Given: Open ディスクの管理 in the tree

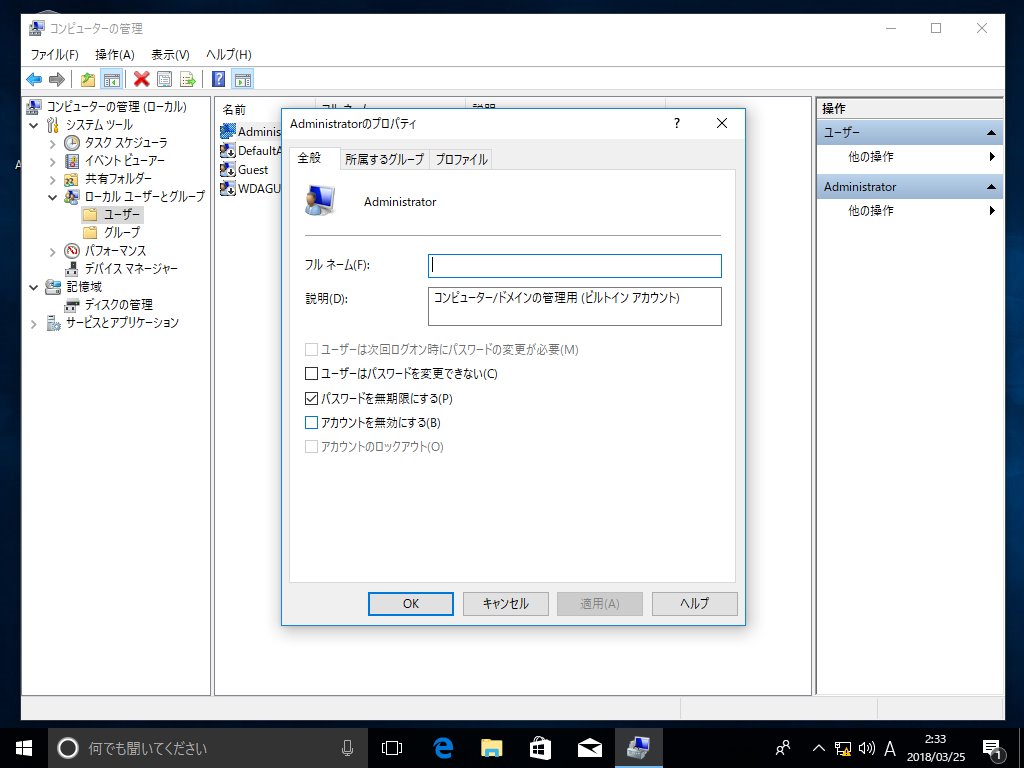Looking at the screenshot, I should click(x=118, y=304).
